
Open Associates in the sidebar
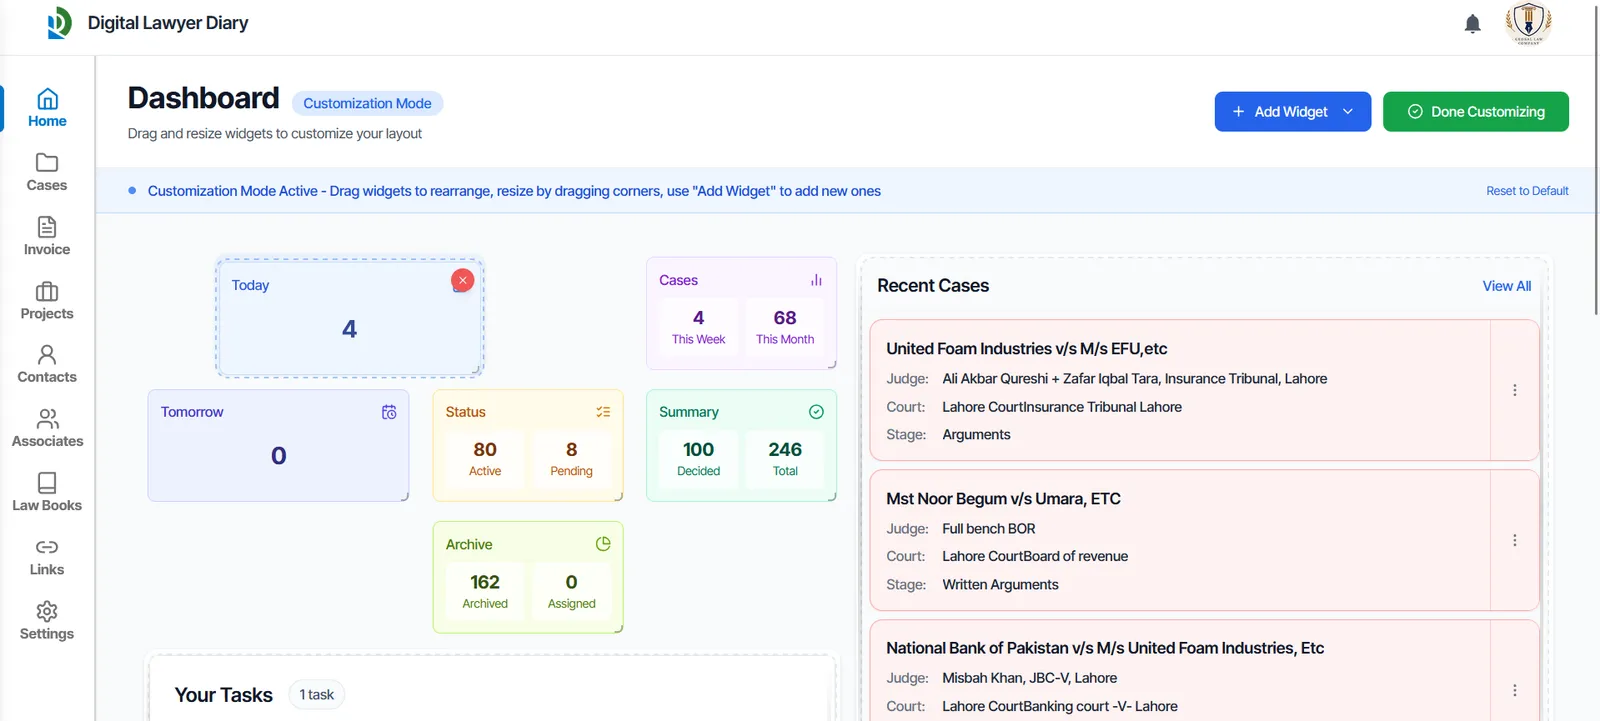click(47, 428)
